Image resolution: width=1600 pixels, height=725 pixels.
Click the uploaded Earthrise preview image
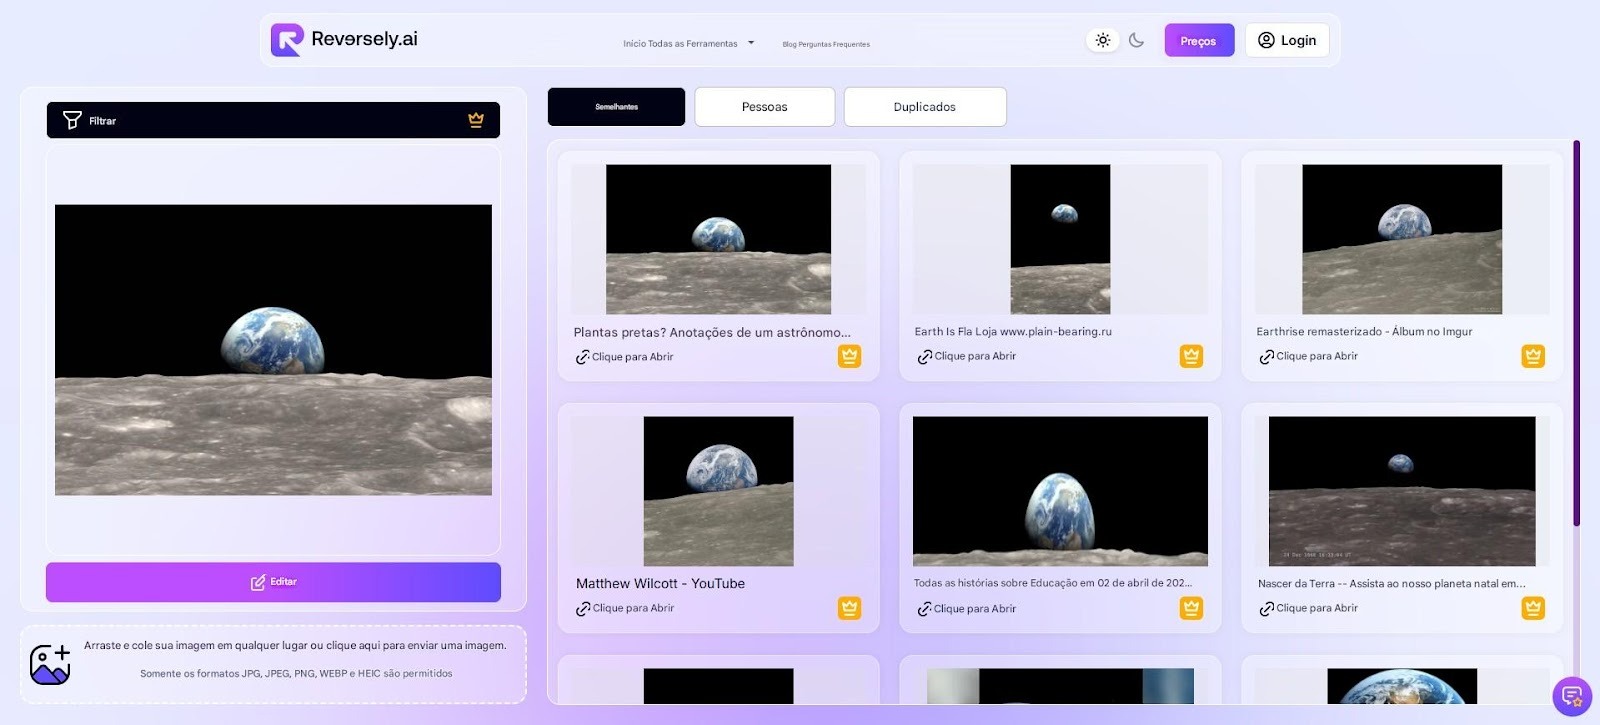(x=273, y=350)
